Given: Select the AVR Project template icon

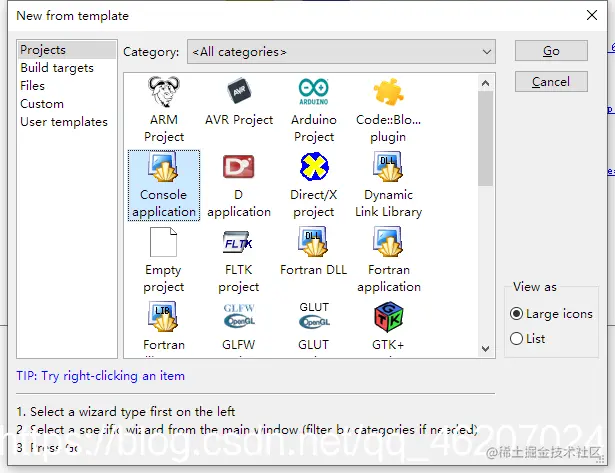Looking at the screenshot, I should [239, 92].
